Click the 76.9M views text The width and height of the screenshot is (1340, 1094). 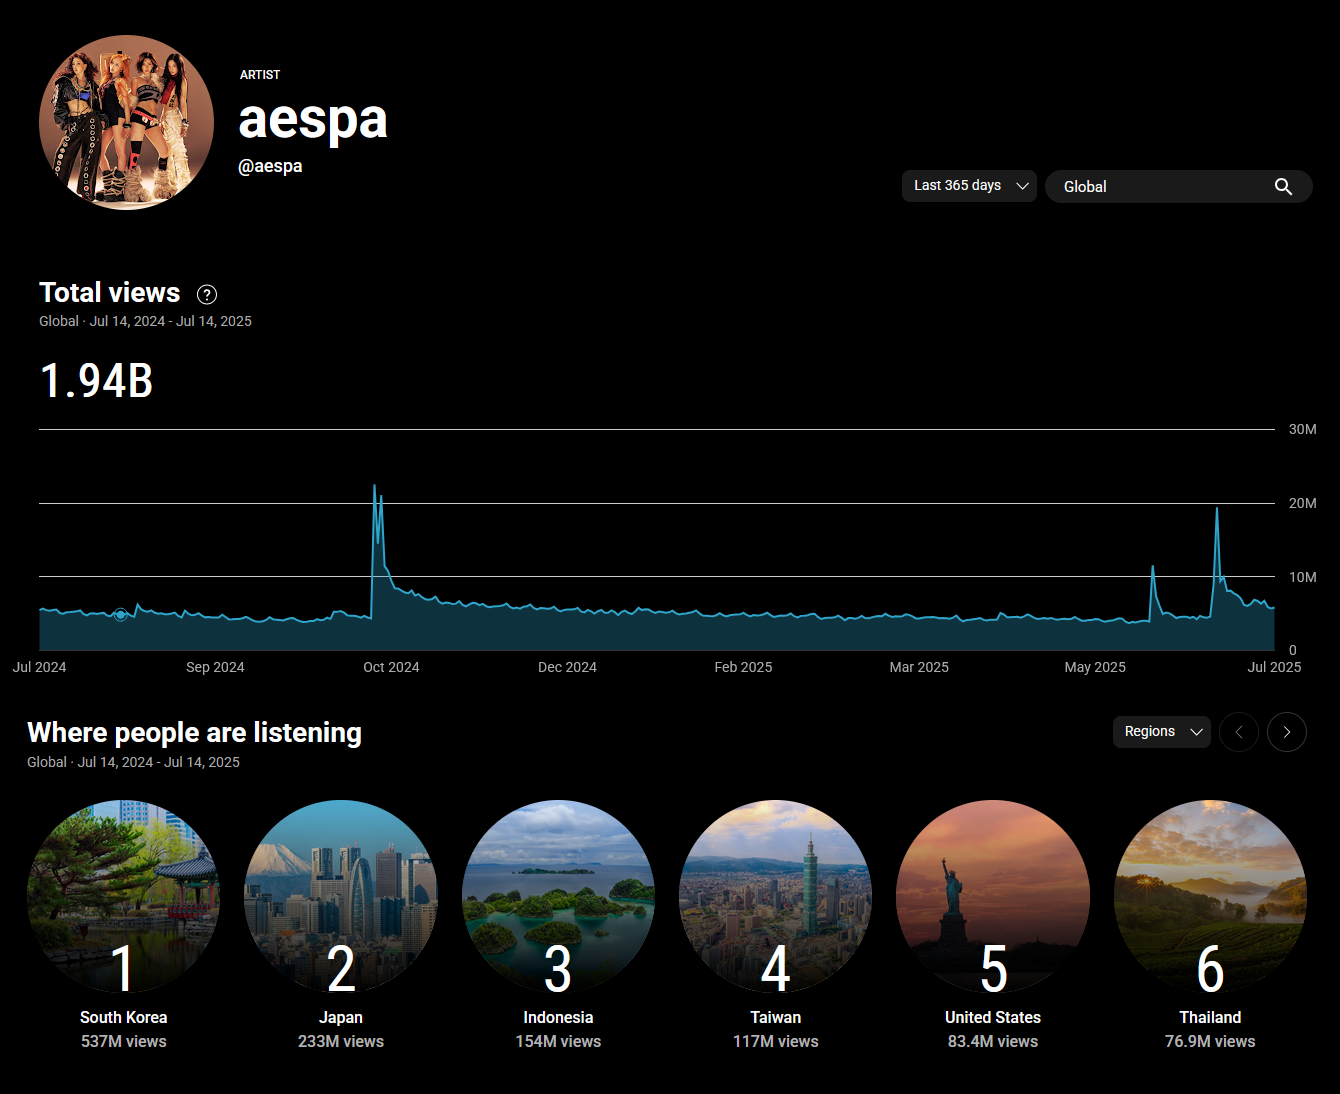point(1210,1041)
